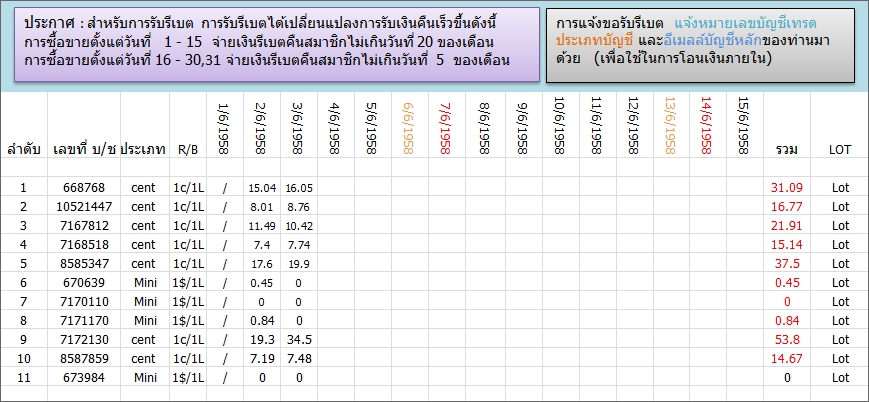
Task: Select the 1$/1L cell for account 673984
Action: click(188, 378)
